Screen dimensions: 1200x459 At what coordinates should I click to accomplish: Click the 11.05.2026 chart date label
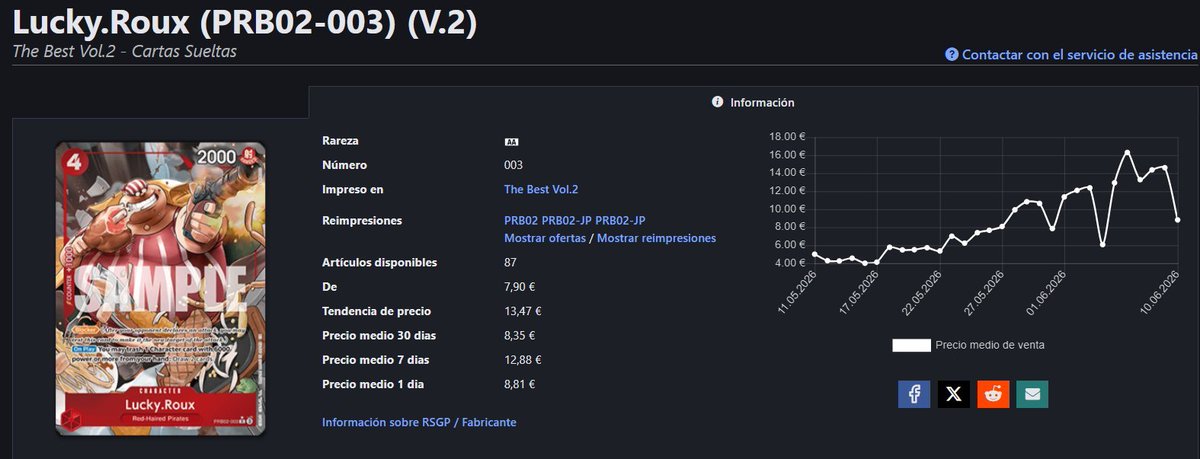(x=799, y=292)
